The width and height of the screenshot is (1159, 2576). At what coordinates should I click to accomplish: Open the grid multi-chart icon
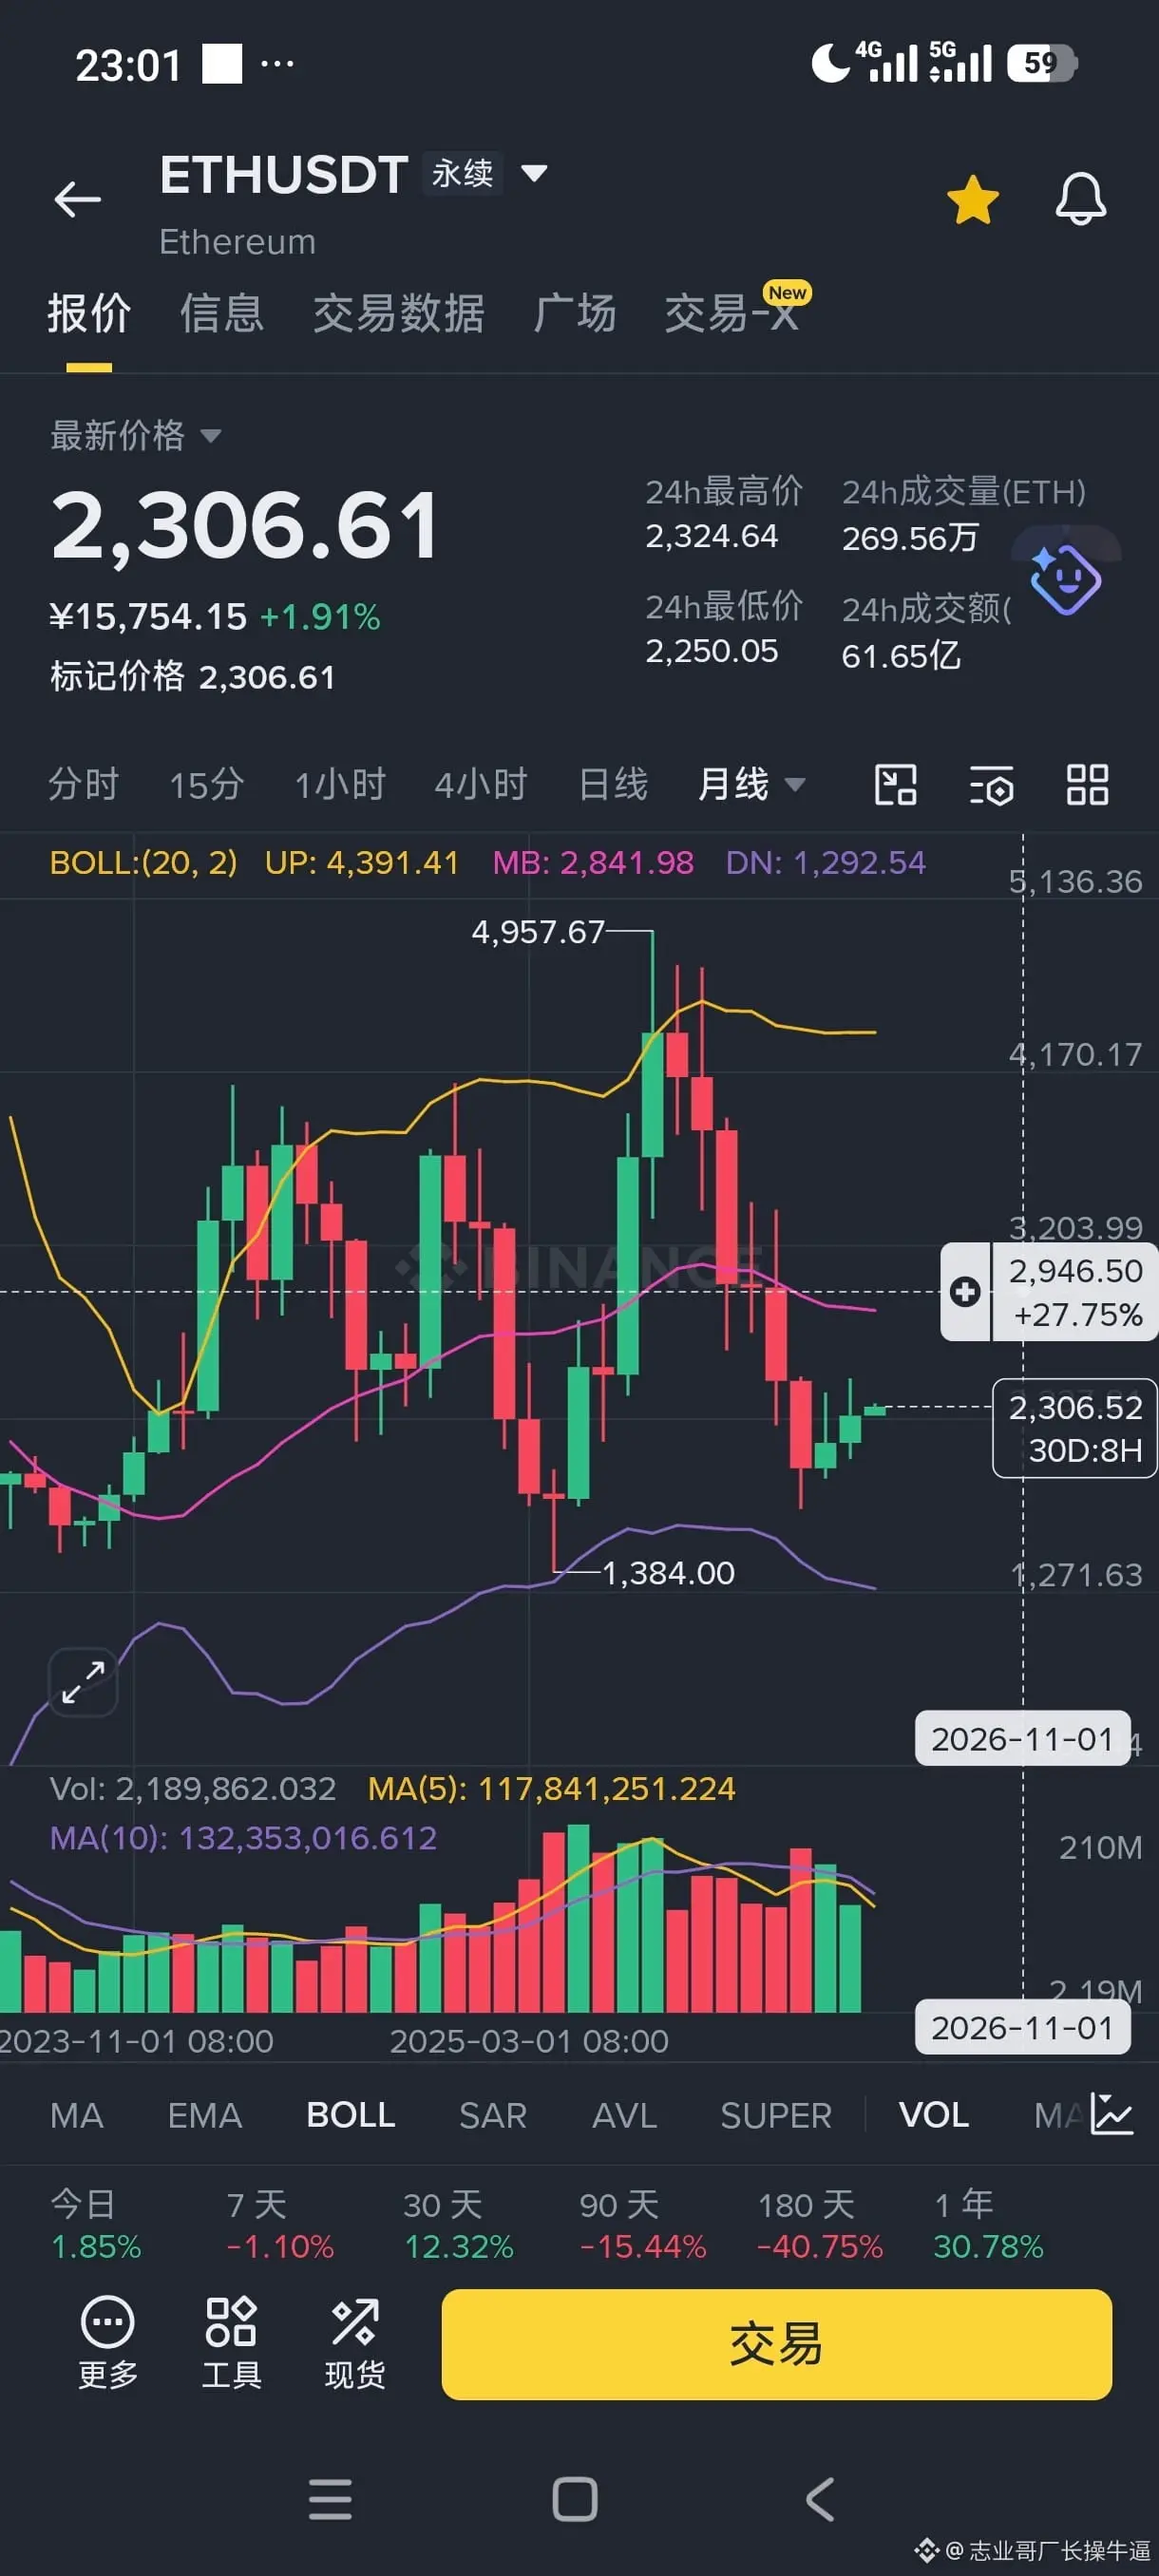[x=1087, y=785]
